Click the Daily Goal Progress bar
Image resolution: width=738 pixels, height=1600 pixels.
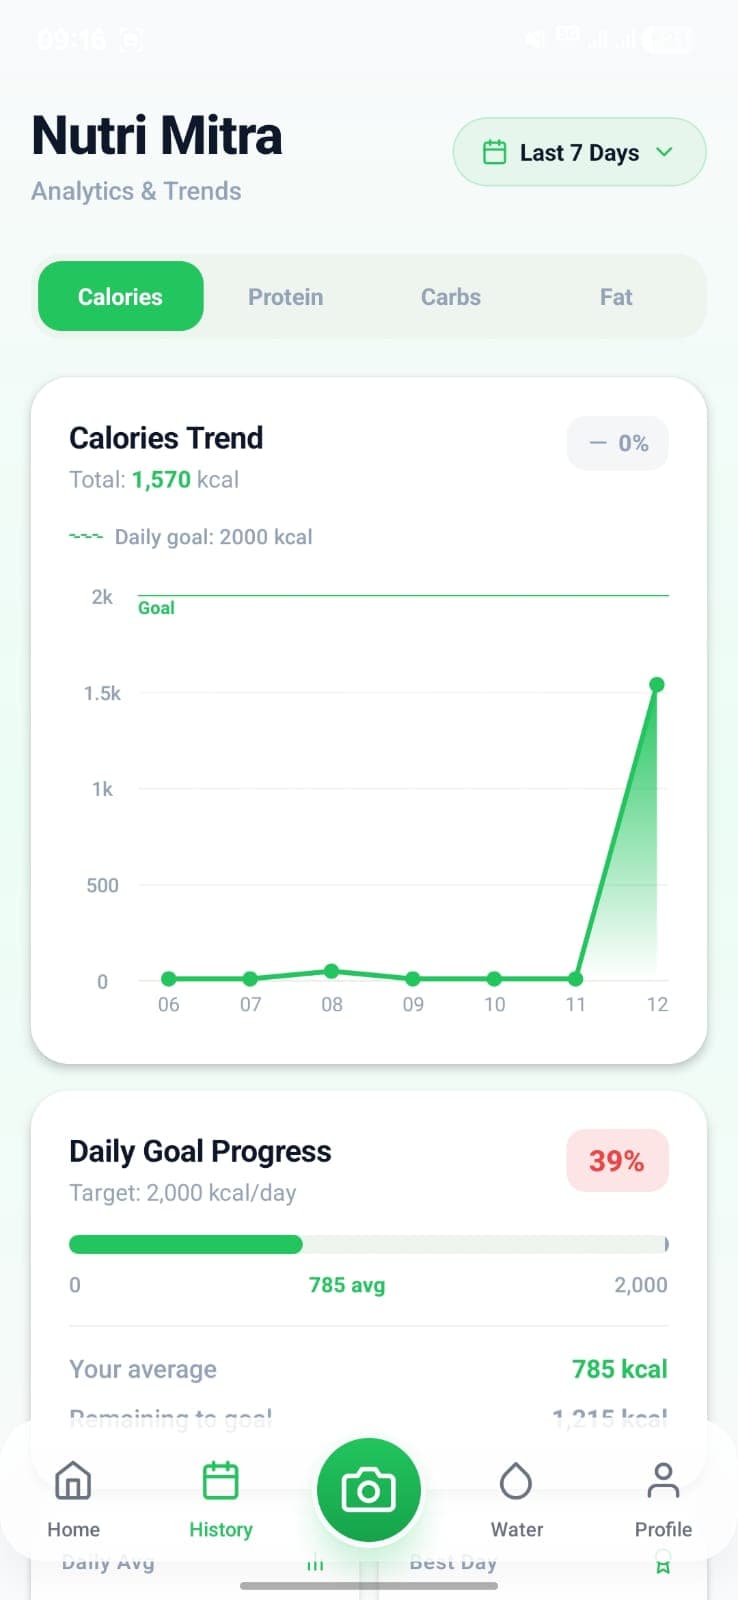[368, 1244]
